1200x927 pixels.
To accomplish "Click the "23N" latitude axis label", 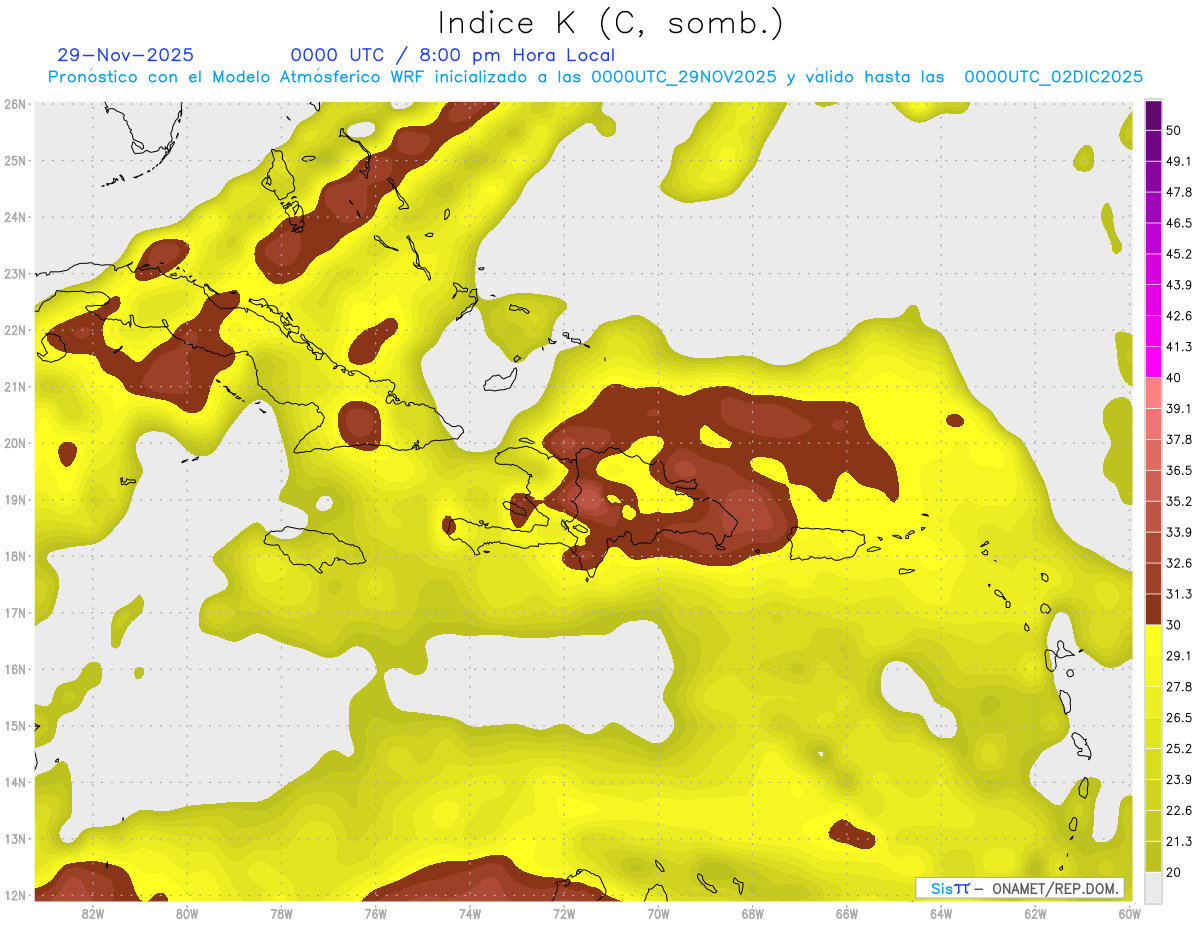I will click(x=15, y=273).
